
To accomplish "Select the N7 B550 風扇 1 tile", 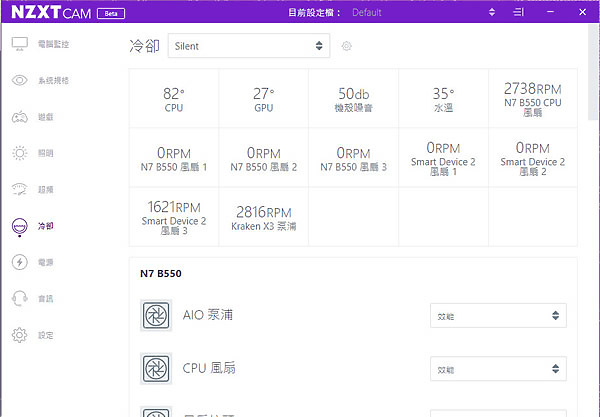I will pyautogui.click(x=174, y=158).
